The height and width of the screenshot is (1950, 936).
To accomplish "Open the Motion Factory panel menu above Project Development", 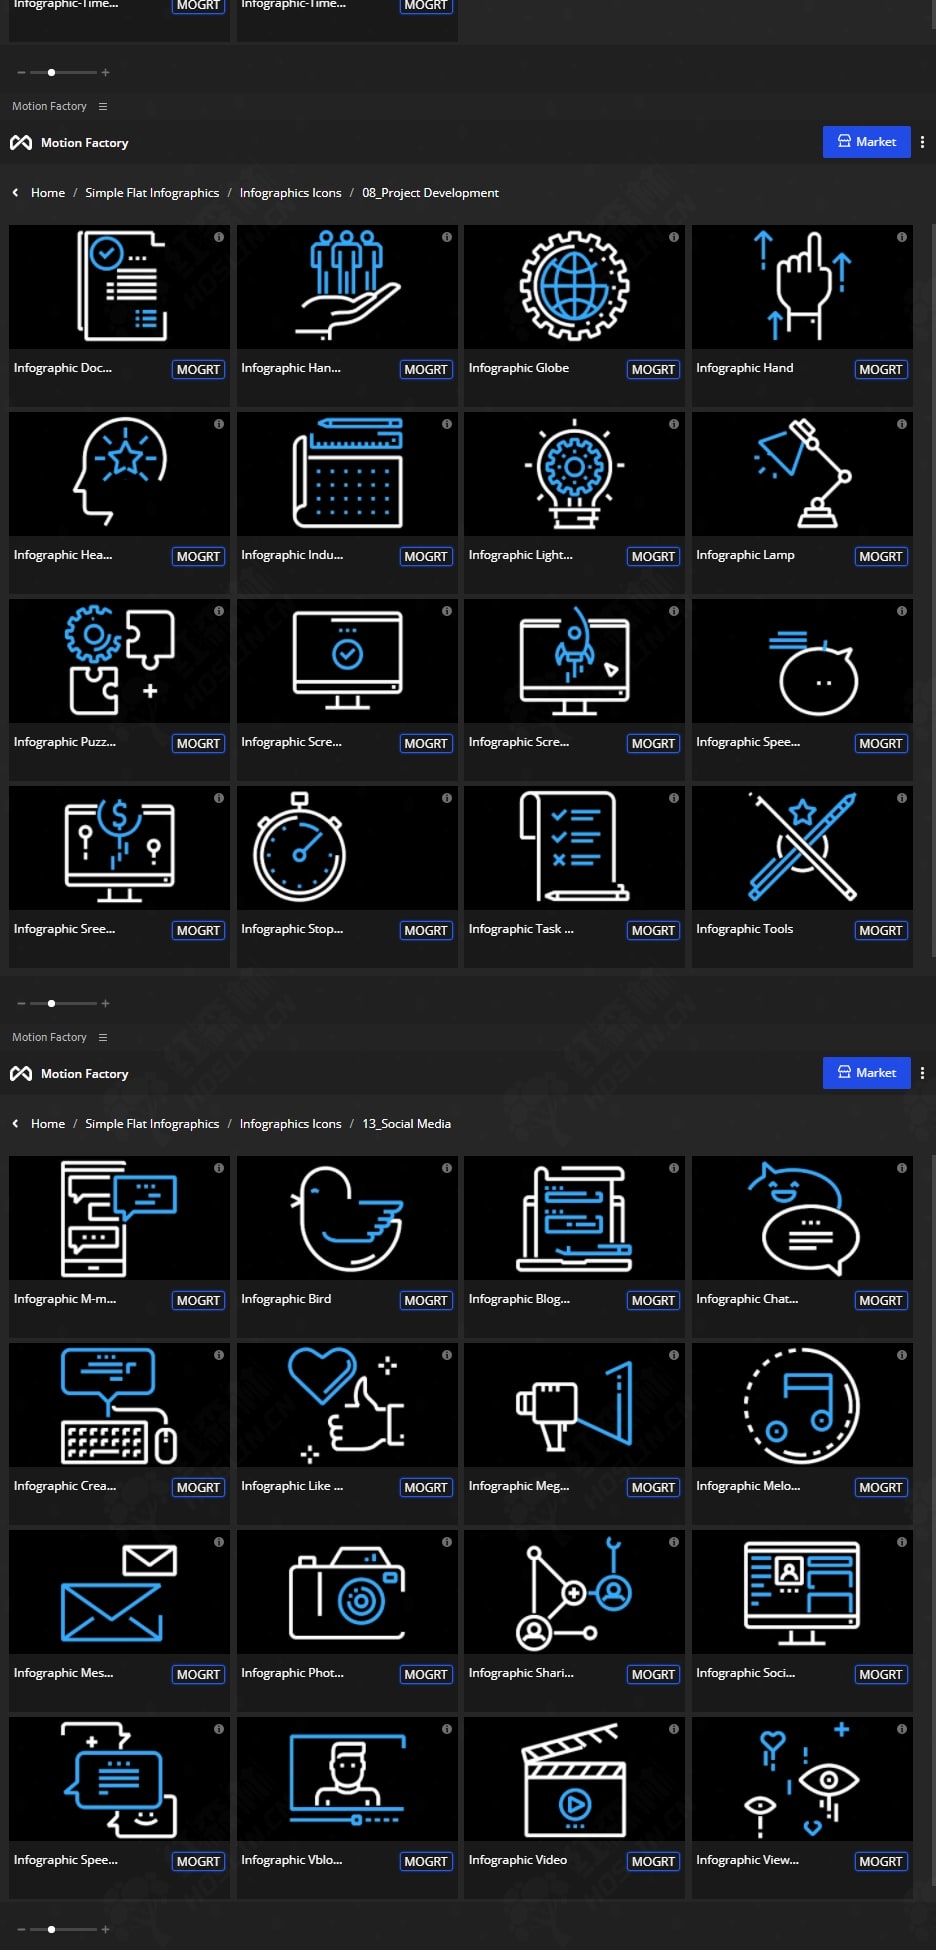I will (103, 106).
